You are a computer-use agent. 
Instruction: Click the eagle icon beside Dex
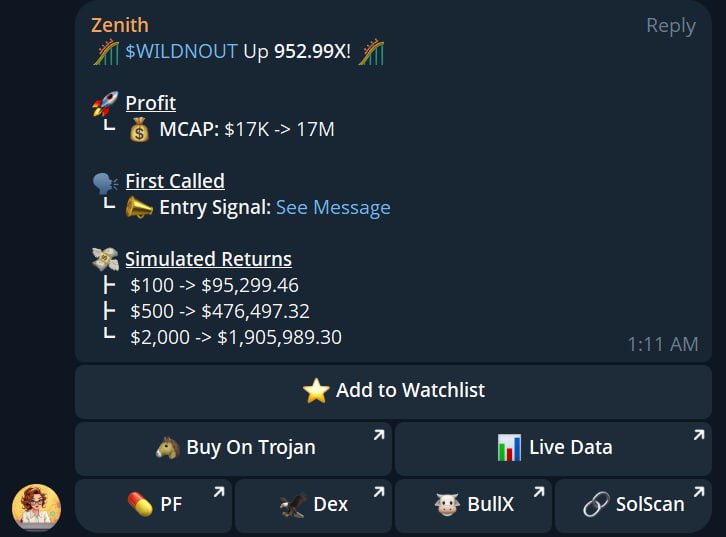coord(293,505)
